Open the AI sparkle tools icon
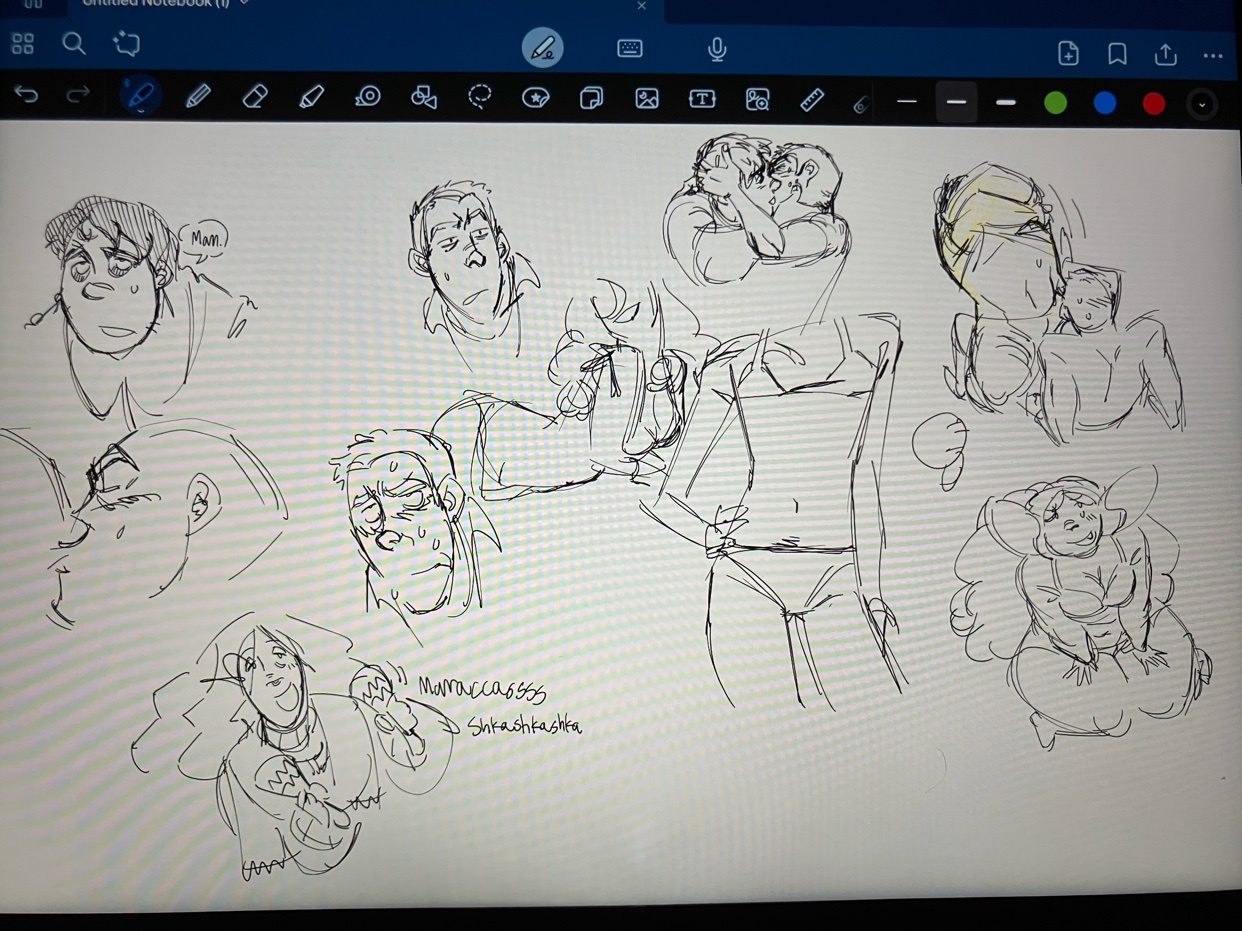 (x=127, y=44)
